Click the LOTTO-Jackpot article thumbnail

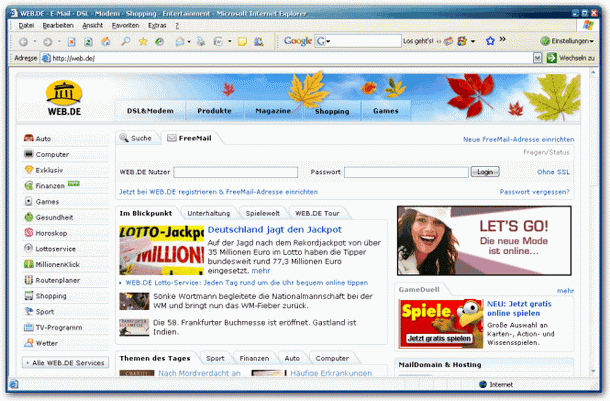[161, 250]
